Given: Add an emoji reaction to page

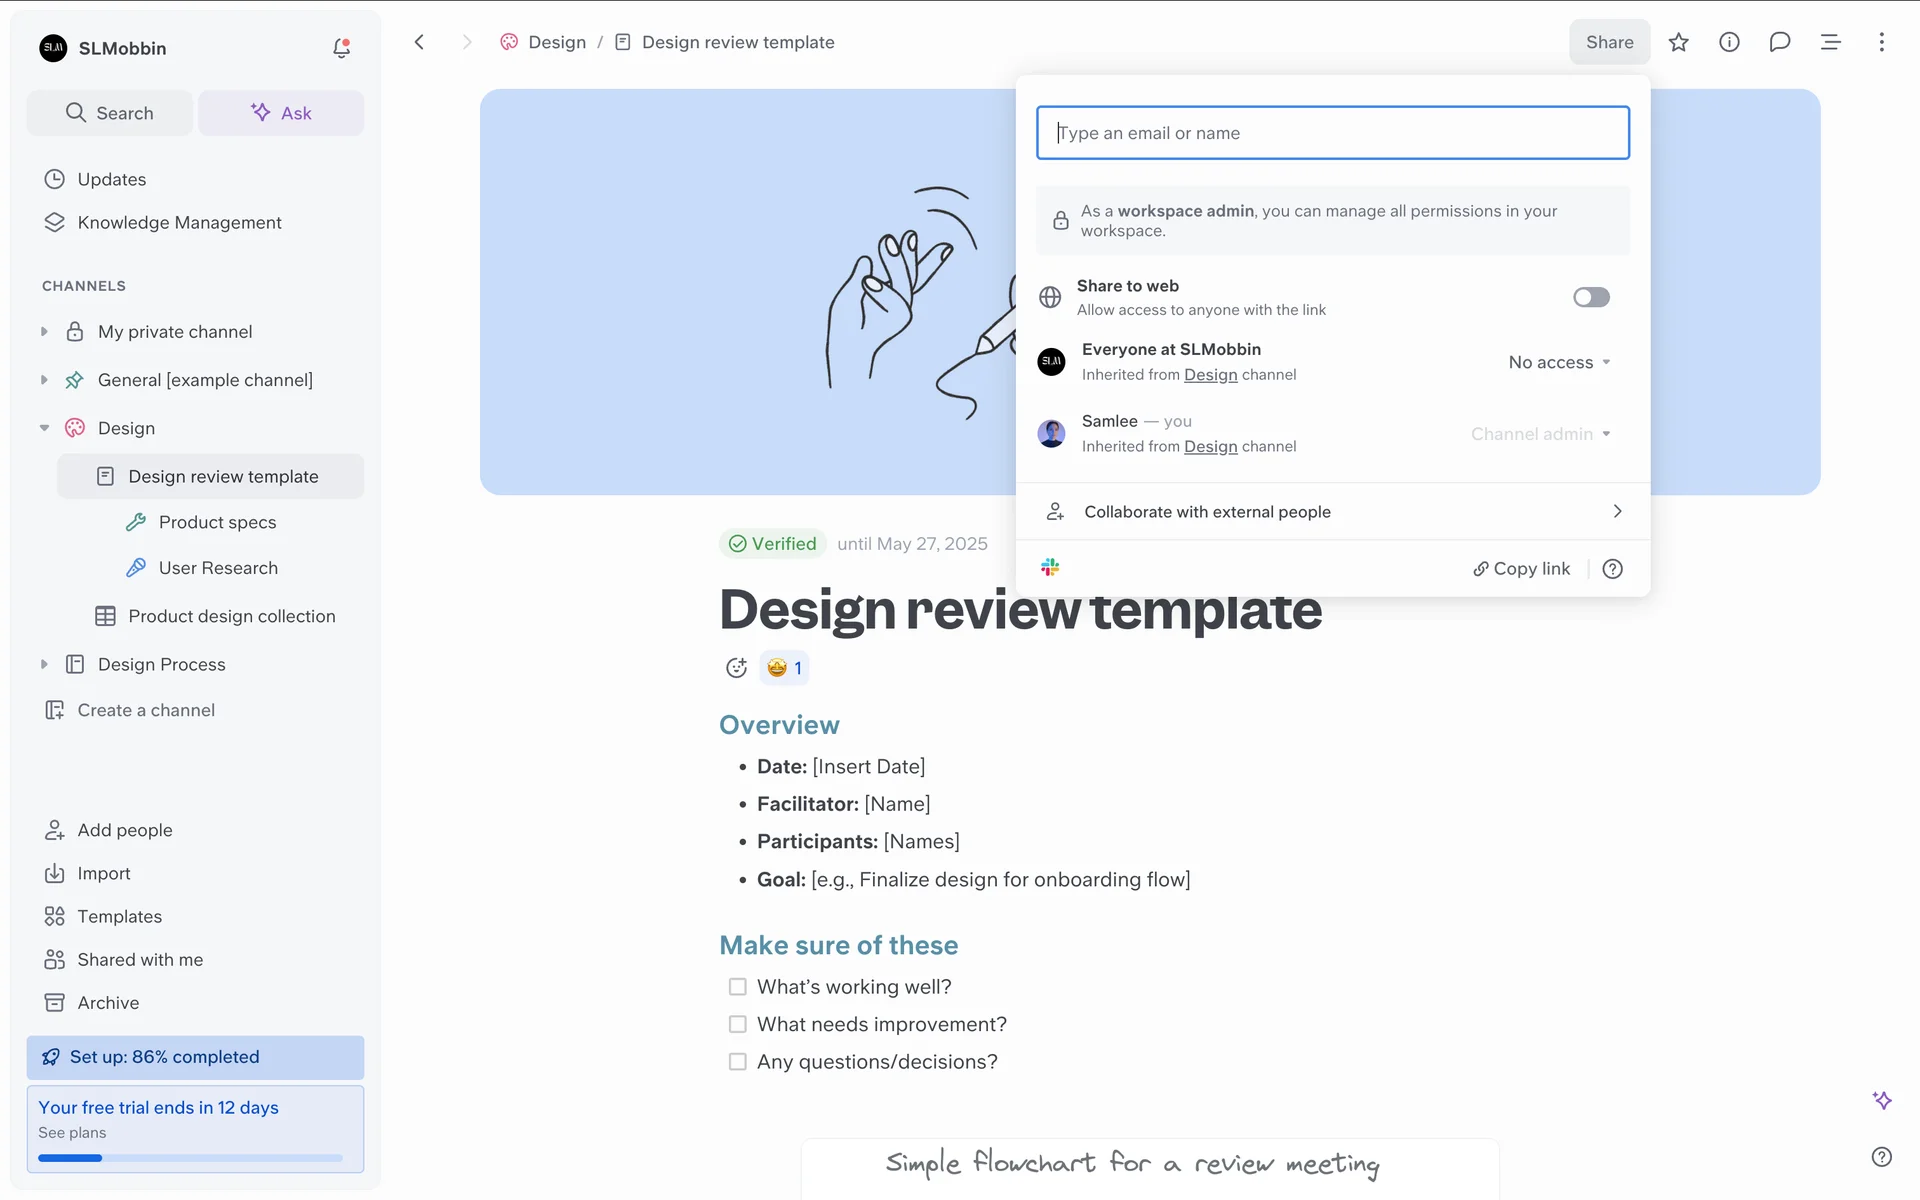Looking at the screenshot, I should pos(736,668).
